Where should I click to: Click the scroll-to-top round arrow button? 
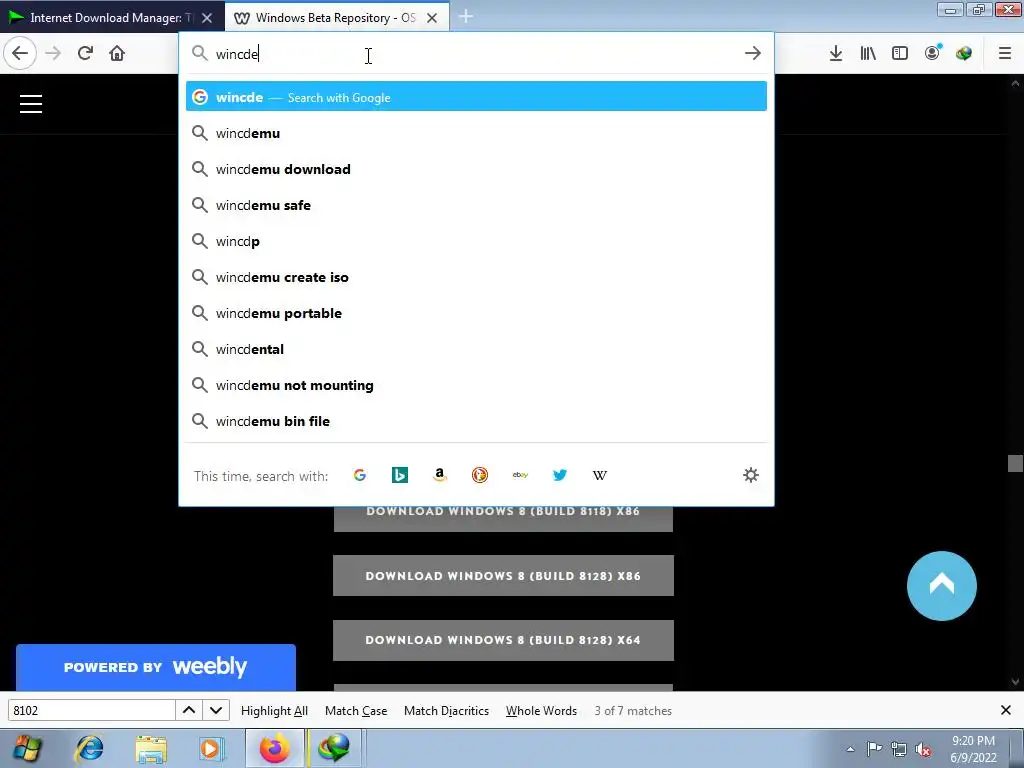(942, 586)
